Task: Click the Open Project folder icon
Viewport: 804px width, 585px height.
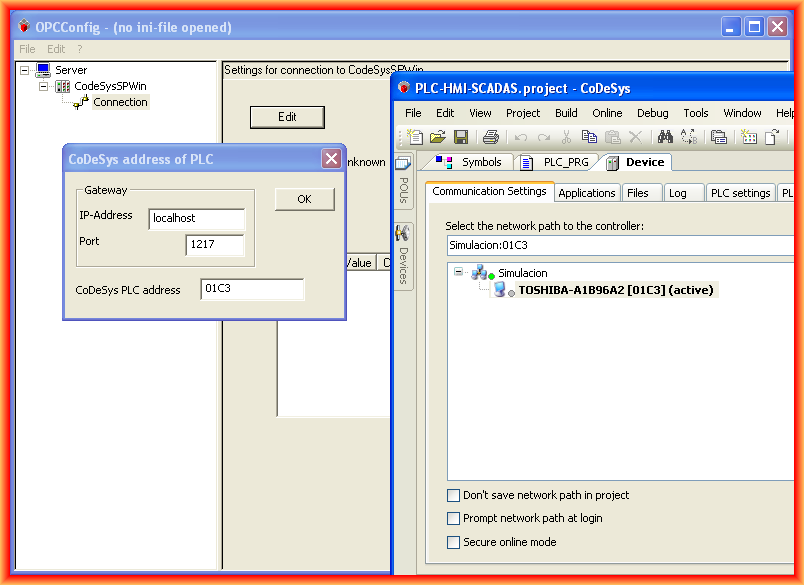Action: coord(438,137)
